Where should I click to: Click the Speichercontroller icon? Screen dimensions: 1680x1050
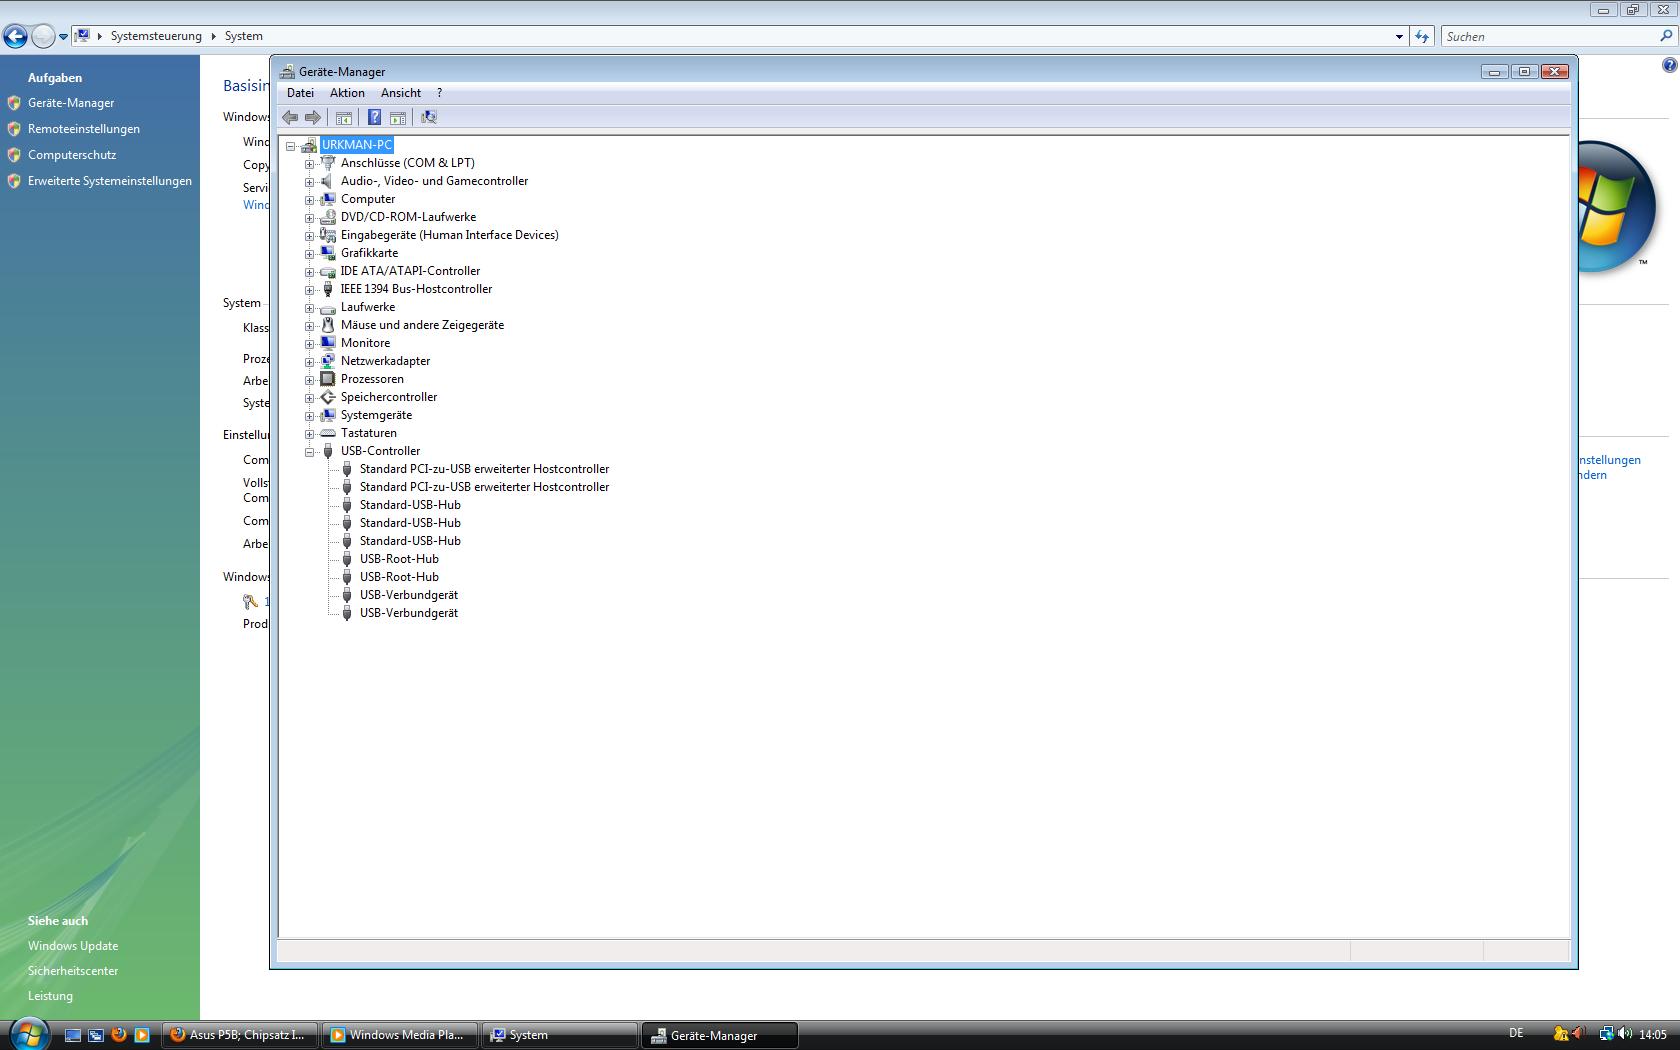click(328, 397)
